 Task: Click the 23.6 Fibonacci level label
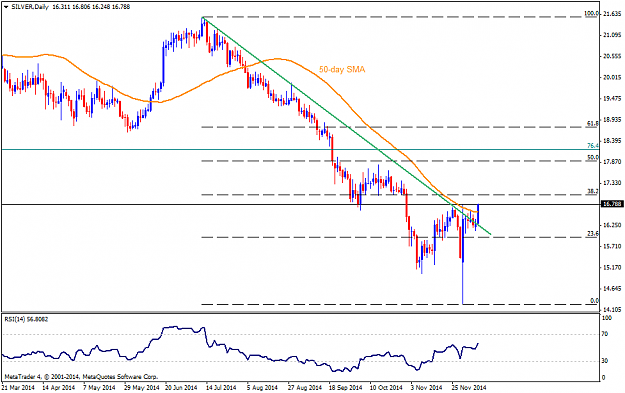coord(593,234)
